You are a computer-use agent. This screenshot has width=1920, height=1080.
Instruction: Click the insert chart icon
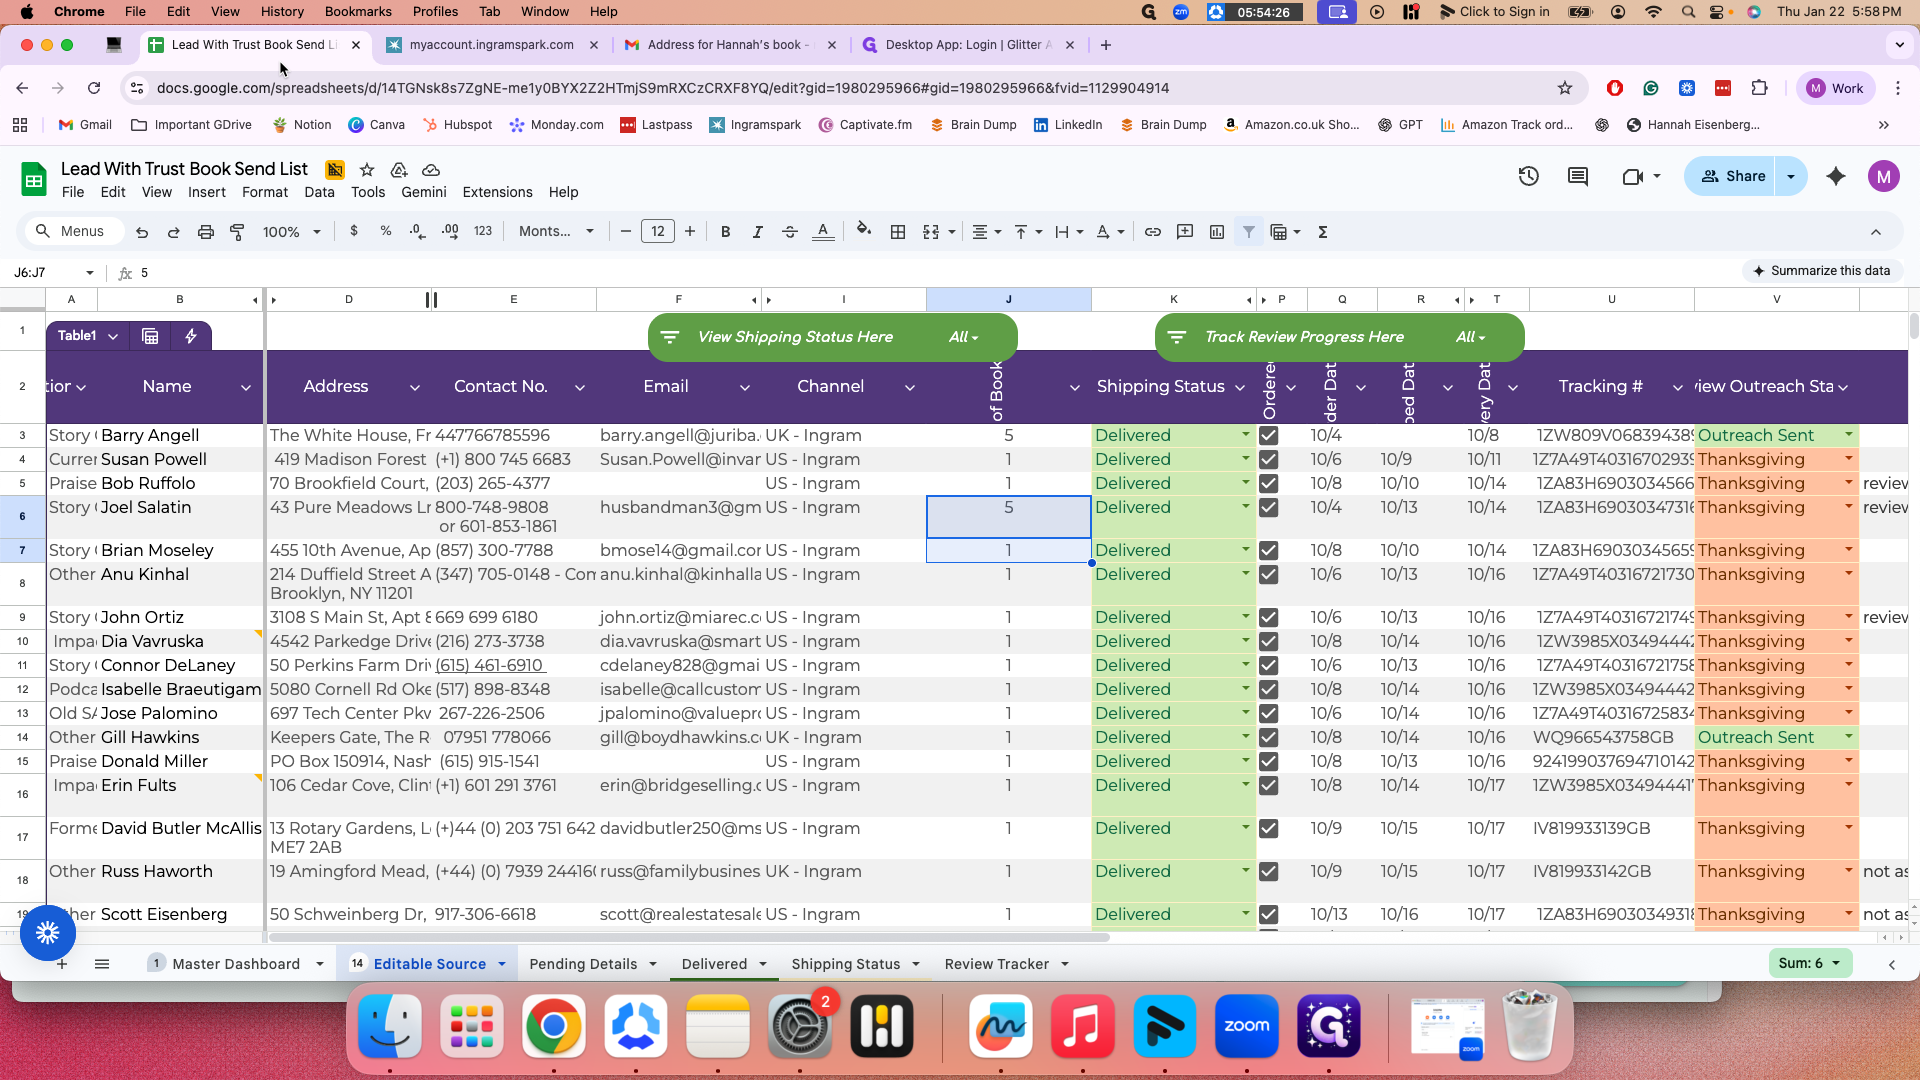tap(1217, 232)
